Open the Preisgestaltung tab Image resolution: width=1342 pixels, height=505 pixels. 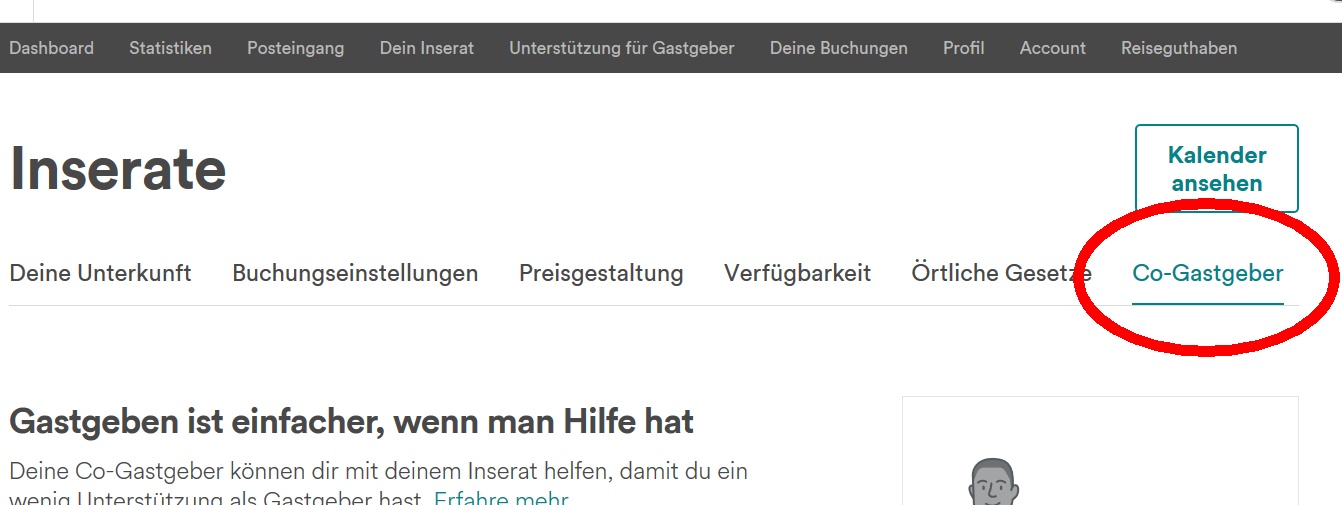(x=601, y=273)
